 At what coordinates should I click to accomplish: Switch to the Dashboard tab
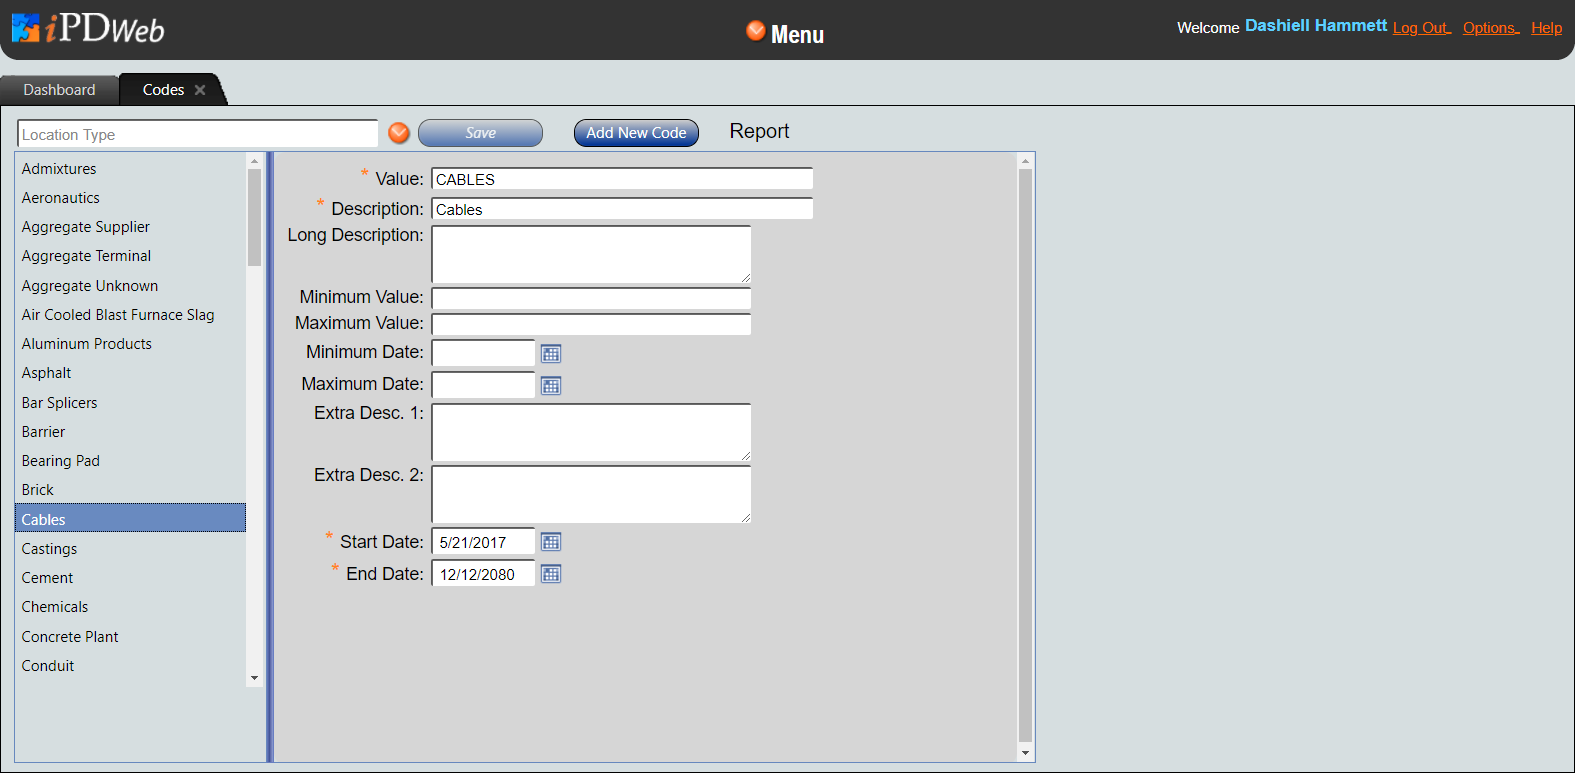[59, 90]
